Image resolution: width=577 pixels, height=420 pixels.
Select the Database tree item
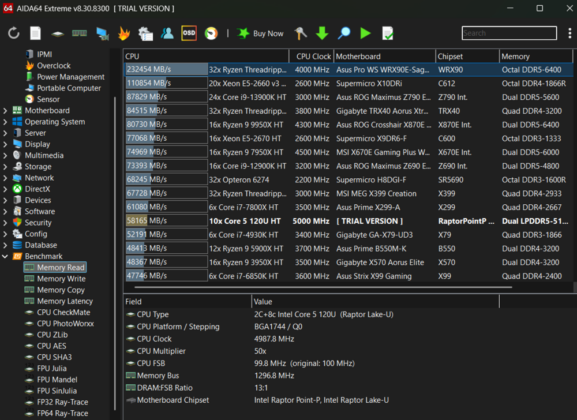[35, 245]
